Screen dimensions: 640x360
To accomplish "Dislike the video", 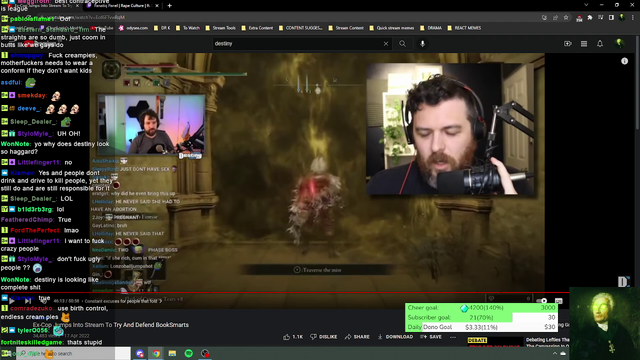I will point(324,337).
